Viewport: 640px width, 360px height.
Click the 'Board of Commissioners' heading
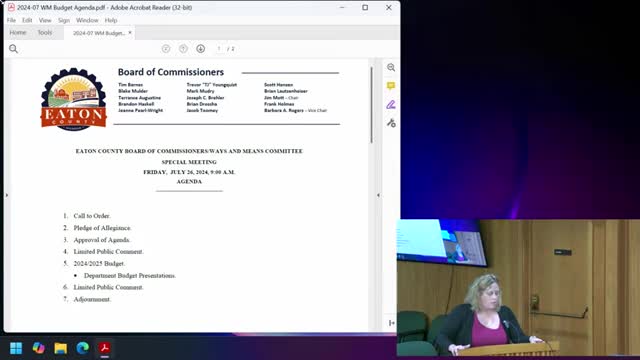pos(171,72)
